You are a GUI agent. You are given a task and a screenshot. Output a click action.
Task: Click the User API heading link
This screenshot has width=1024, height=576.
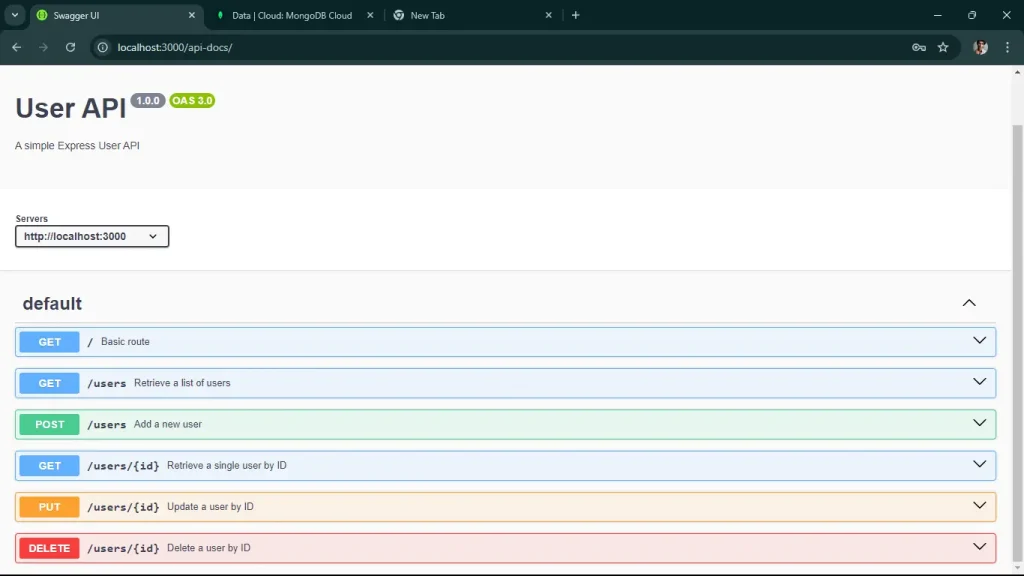pyautogui.click(x=68, y=108)
